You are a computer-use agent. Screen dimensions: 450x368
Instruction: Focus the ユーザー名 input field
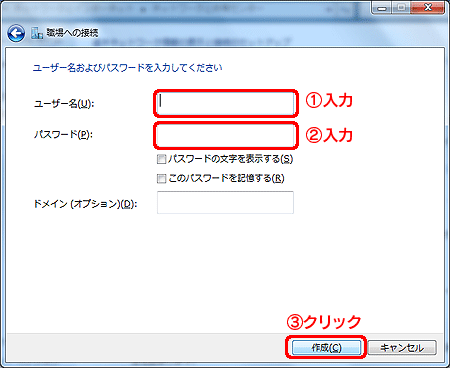point(225,103)
